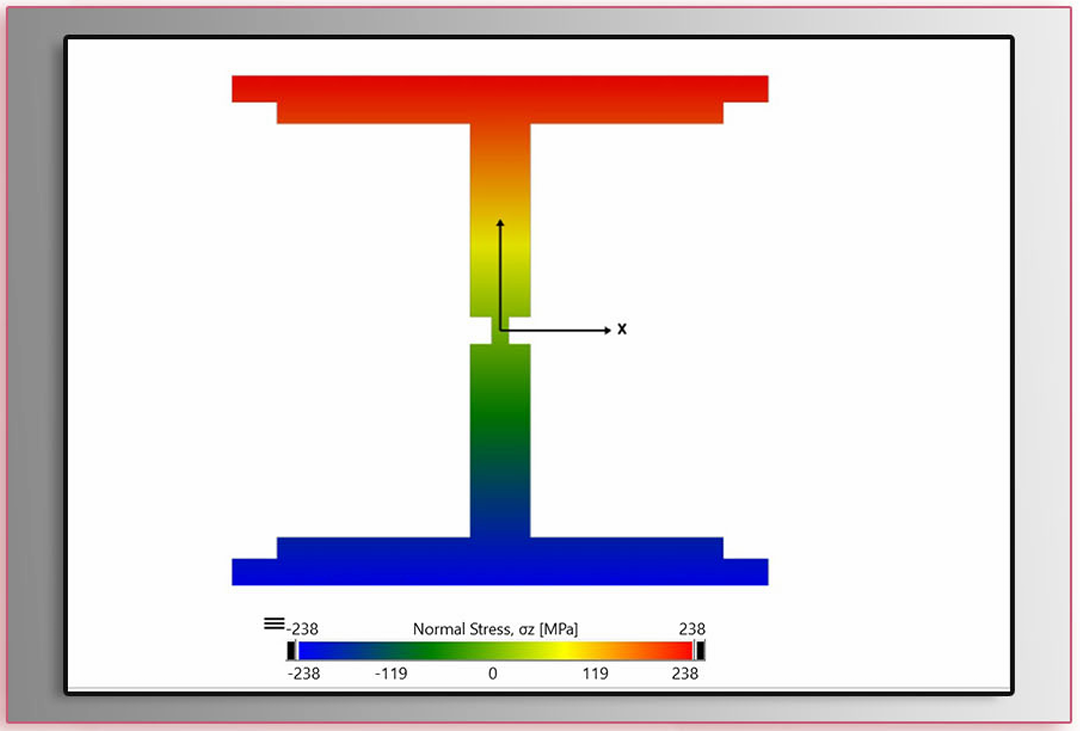Click the 119 tick label under the color bar

click(595, 673)
